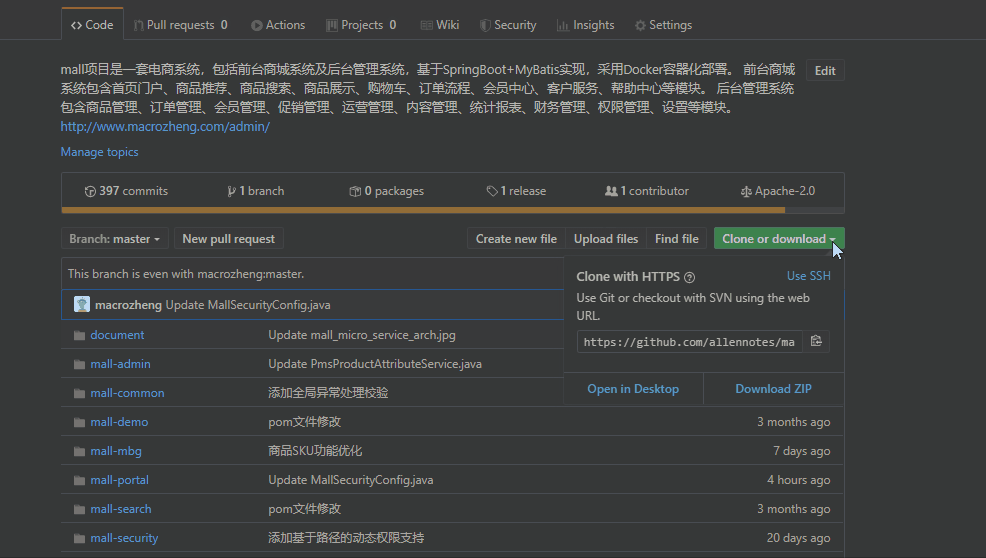Viewport: 986px width, 558px height.
Task: Click Upload files button
Action: point(606,239)
